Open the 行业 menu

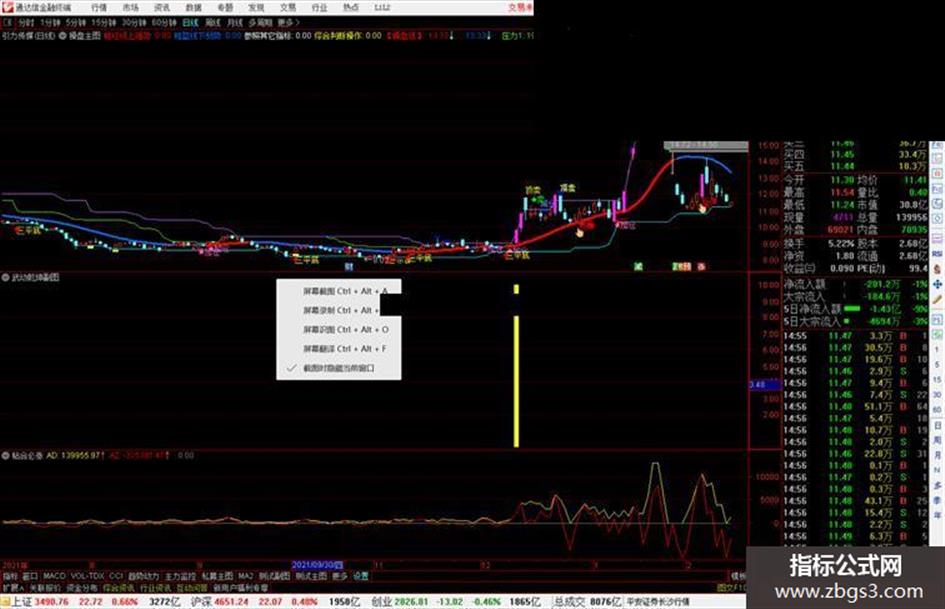point(319,7)
